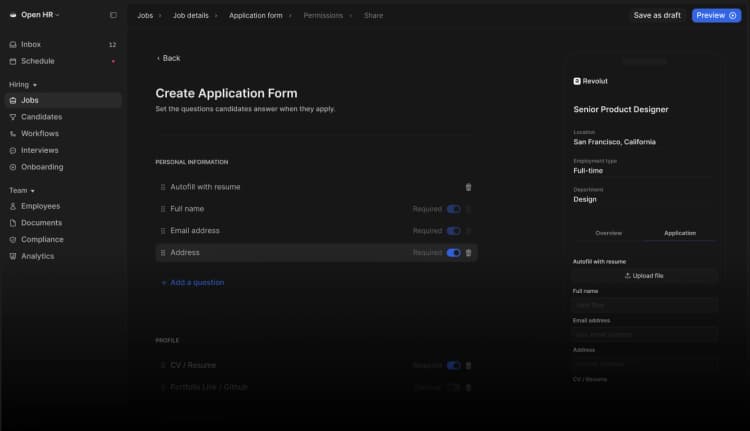Click the Jobs briefcase icon
This screenshot has width=750, height=431.
pyautogui.click(x=13, y=100)
